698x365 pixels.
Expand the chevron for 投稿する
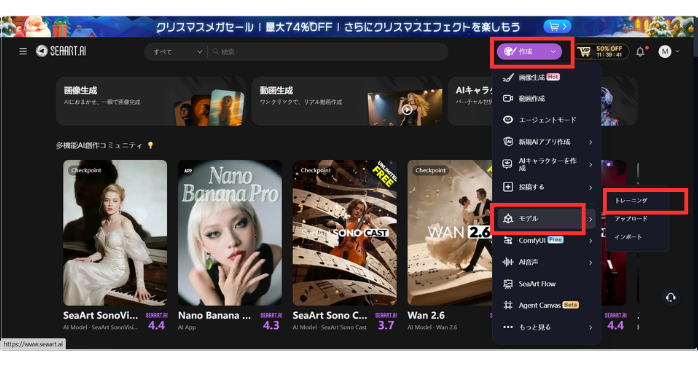(591, 187)
